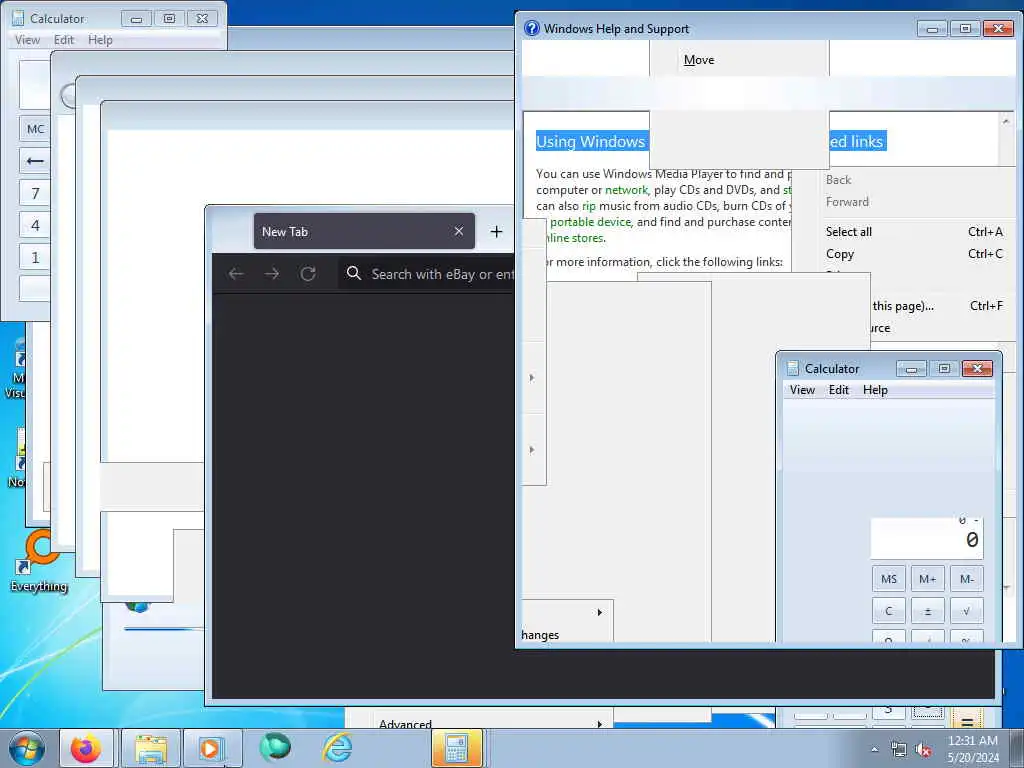Click Help window scrollbar up arrow

pyautogui.click(x=1006, y=121)
